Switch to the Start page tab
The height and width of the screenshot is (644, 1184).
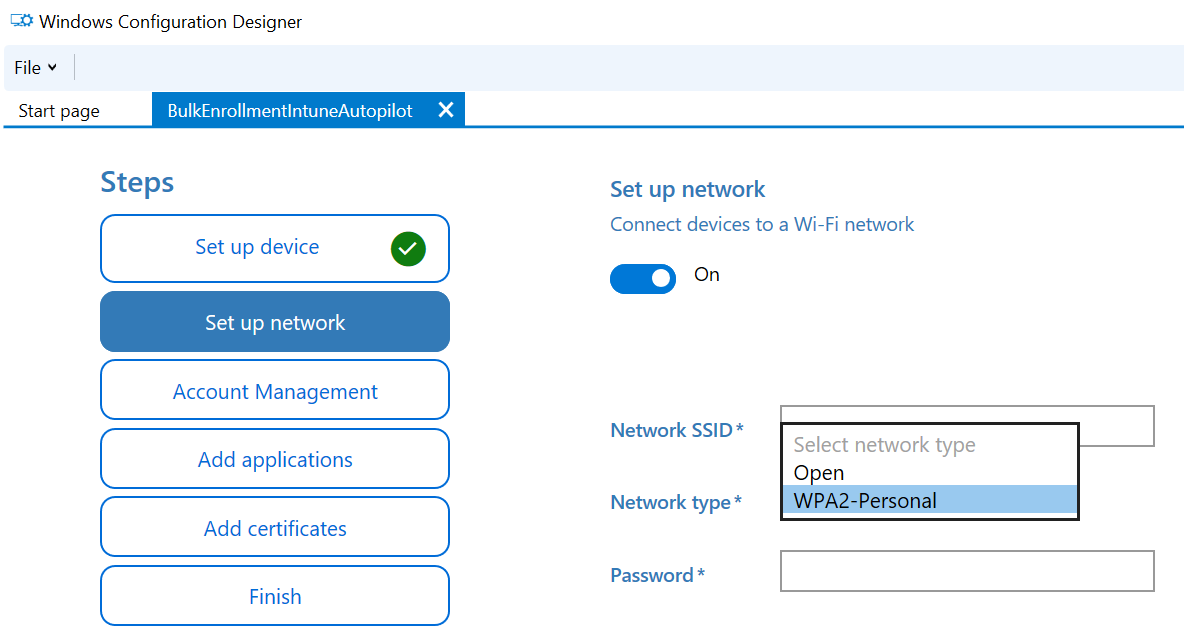[x=59, y=111]
